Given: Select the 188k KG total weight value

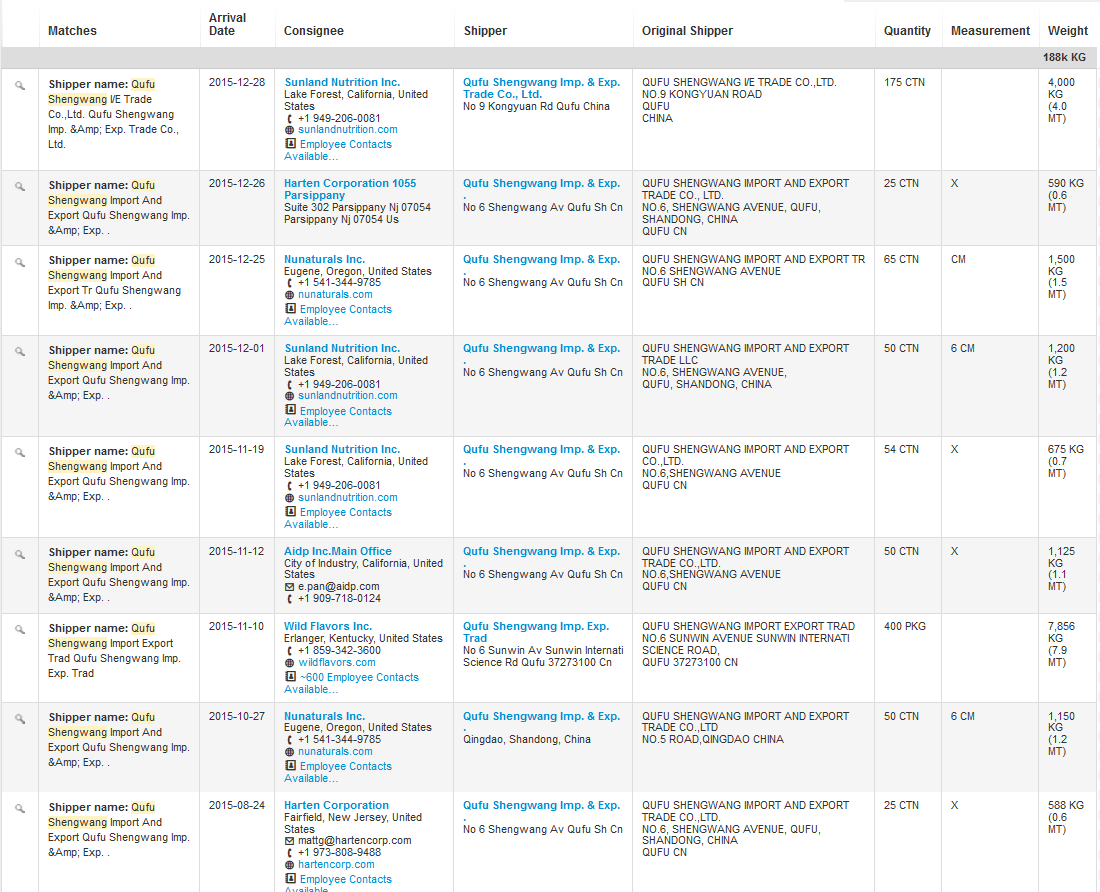Looking at the screenshot, I should coord(1064,58).
